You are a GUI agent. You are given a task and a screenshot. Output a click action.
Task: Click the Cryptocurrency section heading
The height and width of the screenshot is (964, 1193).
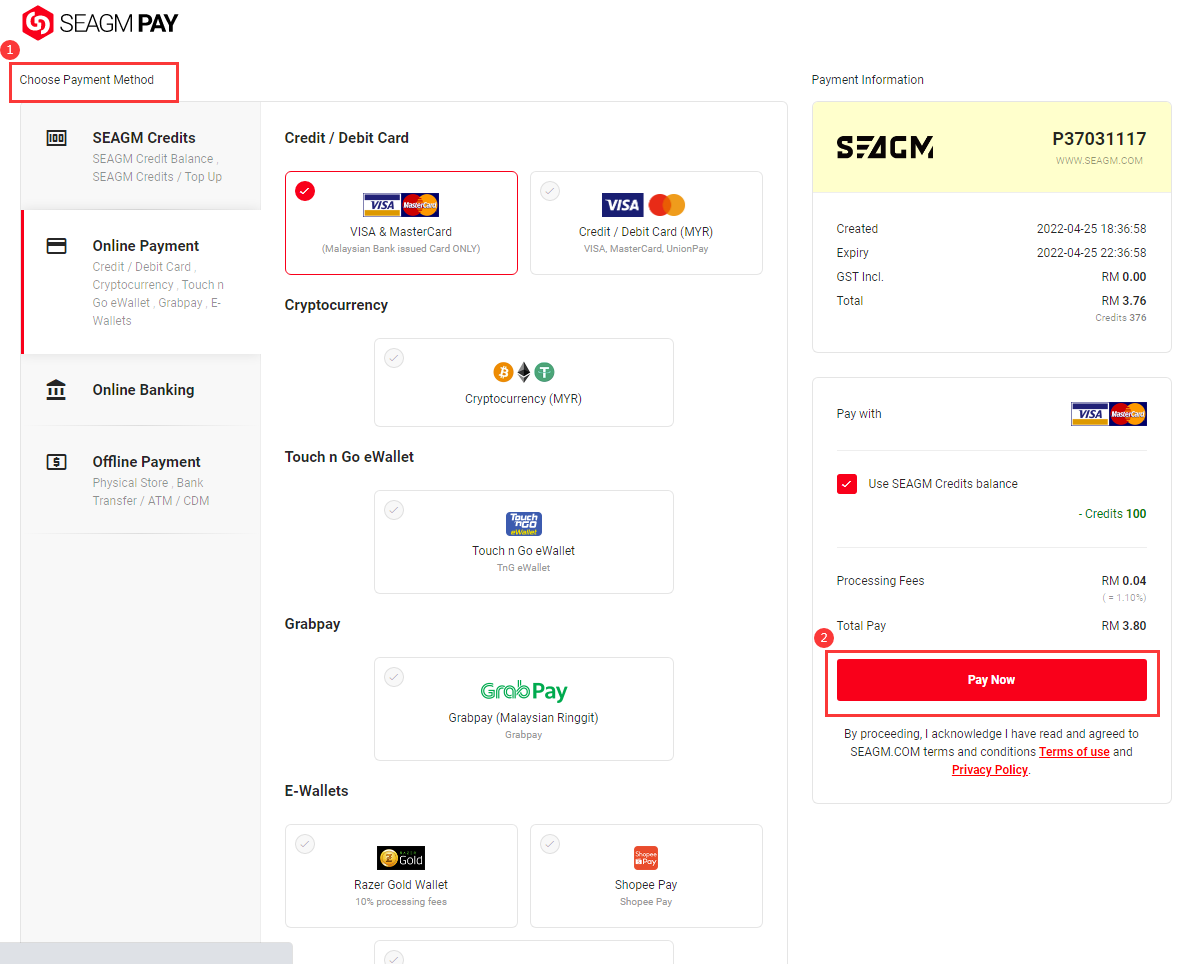[336, 305]
